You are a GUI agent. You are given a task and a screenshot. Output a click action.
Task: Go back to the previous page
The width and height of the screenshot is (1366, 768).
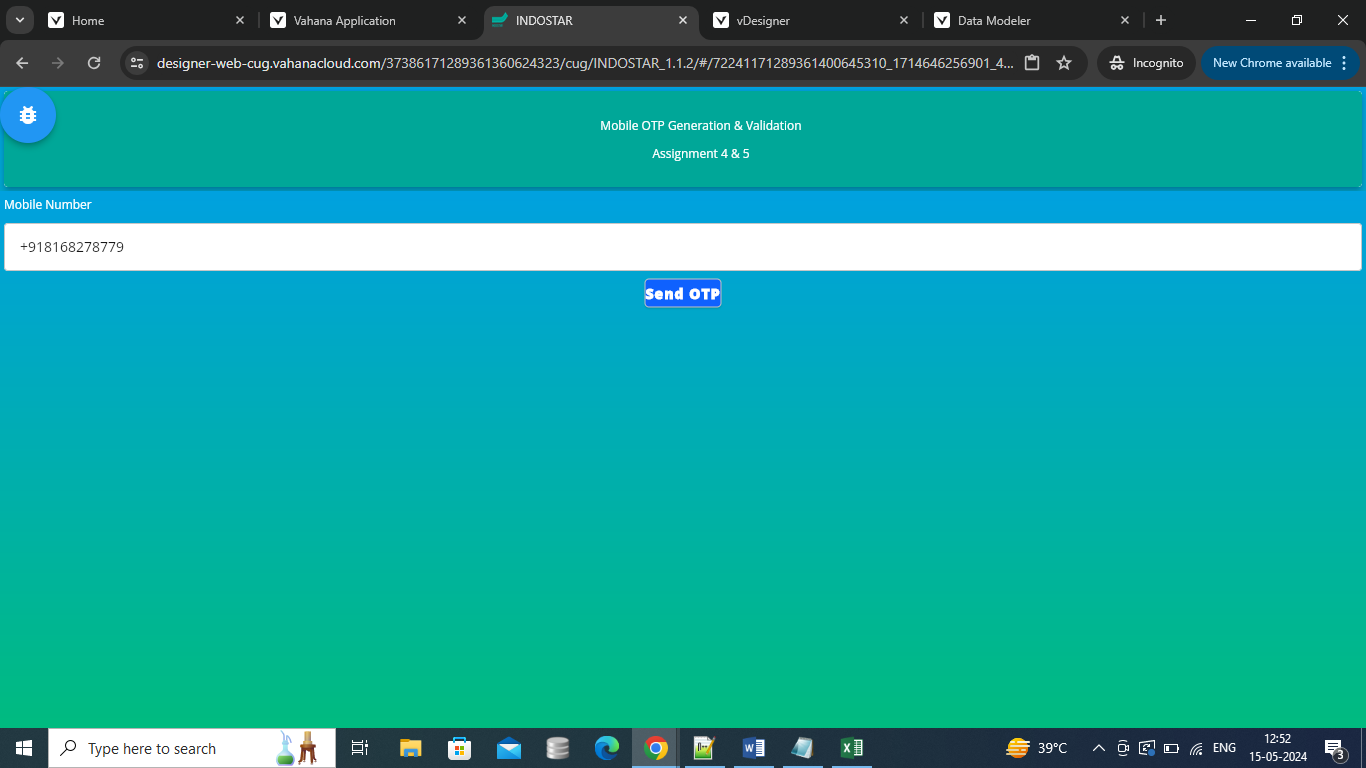[x=22, y=63]
